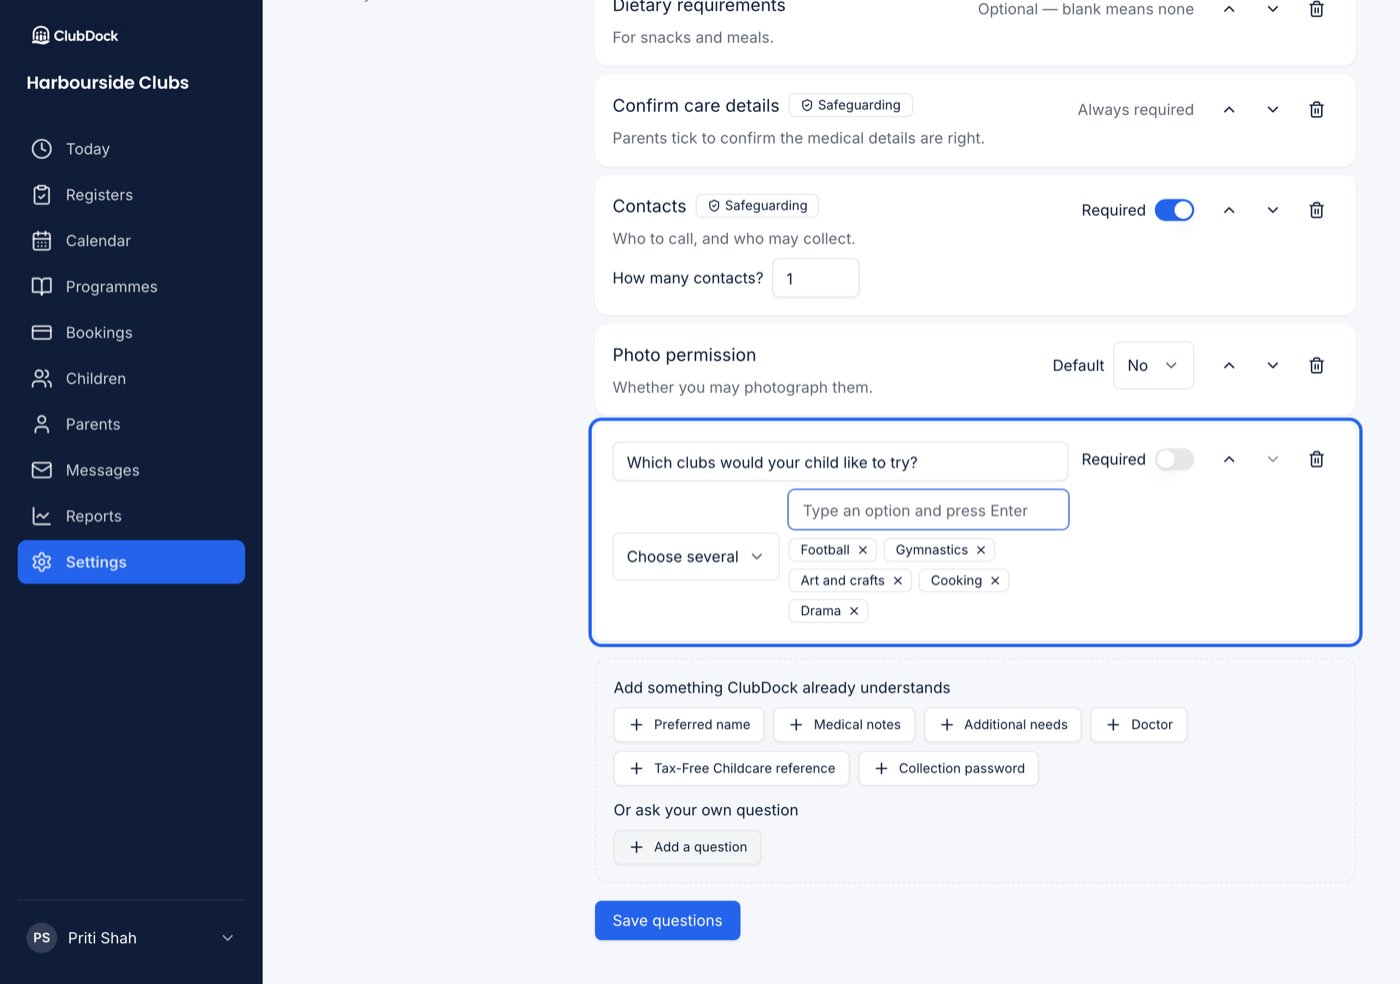Toggle Required switch for clubs question
Viewport: 1400px width, 984px height.
tap(1174, 459)
